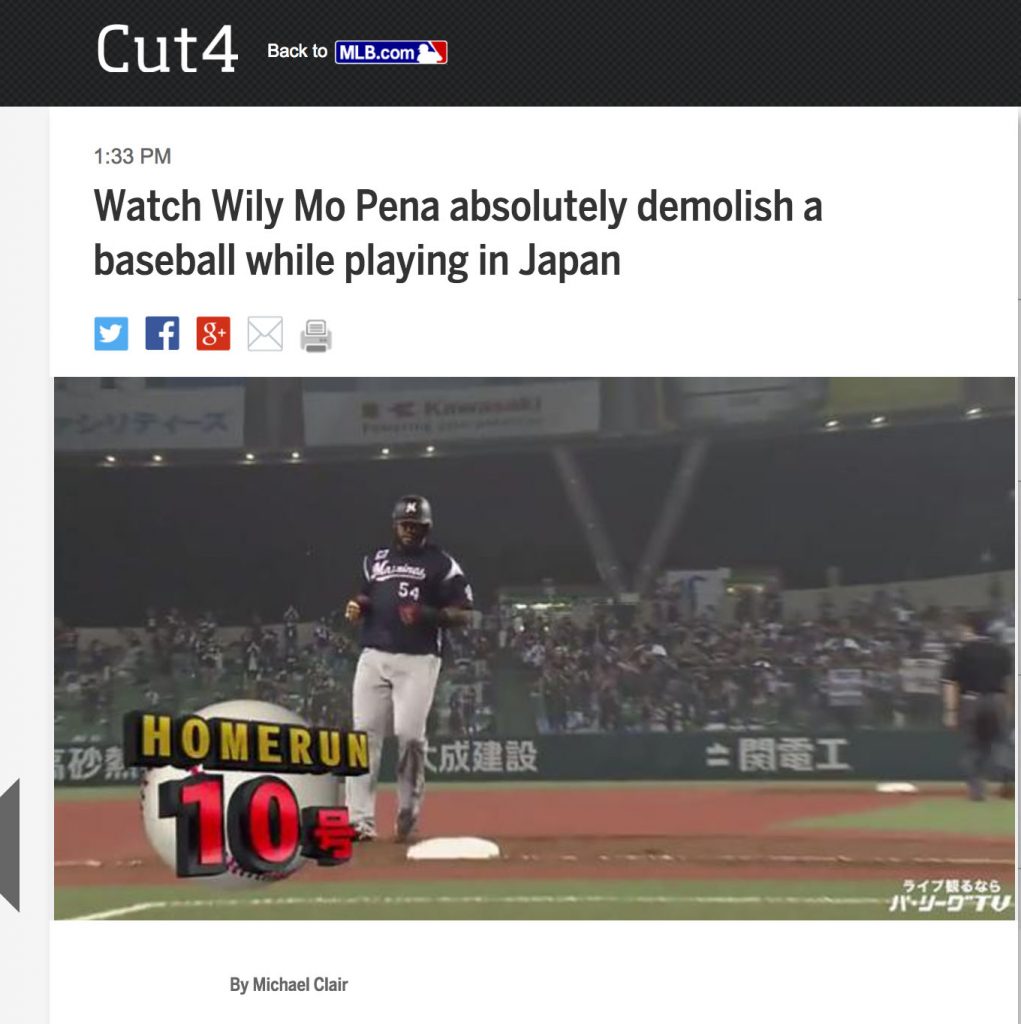Image resolution: width=1021 pixels, height=1024 pixels.
Task: Open the Cut4 home logo
Action: [167, 48]
